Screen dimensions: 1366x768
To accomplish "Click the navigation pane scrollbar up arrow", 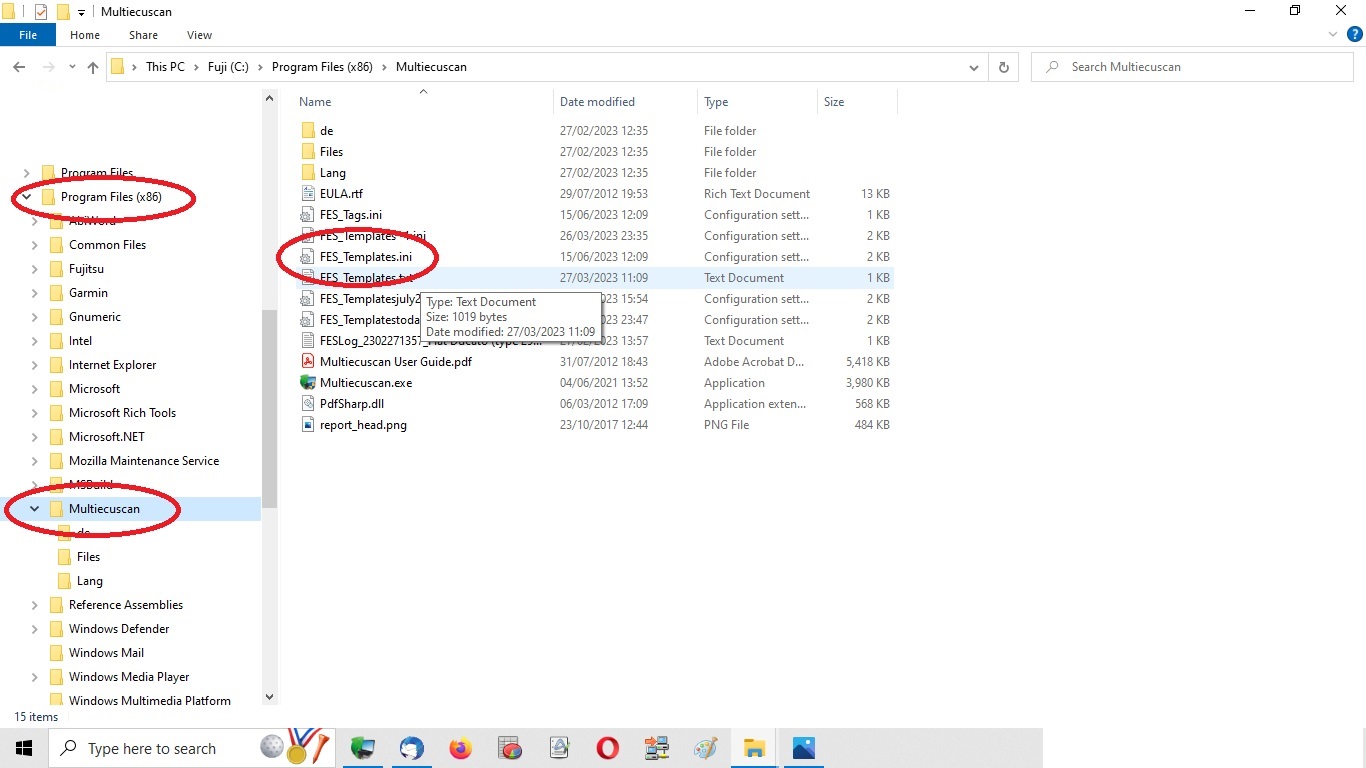I will point(269,99).
